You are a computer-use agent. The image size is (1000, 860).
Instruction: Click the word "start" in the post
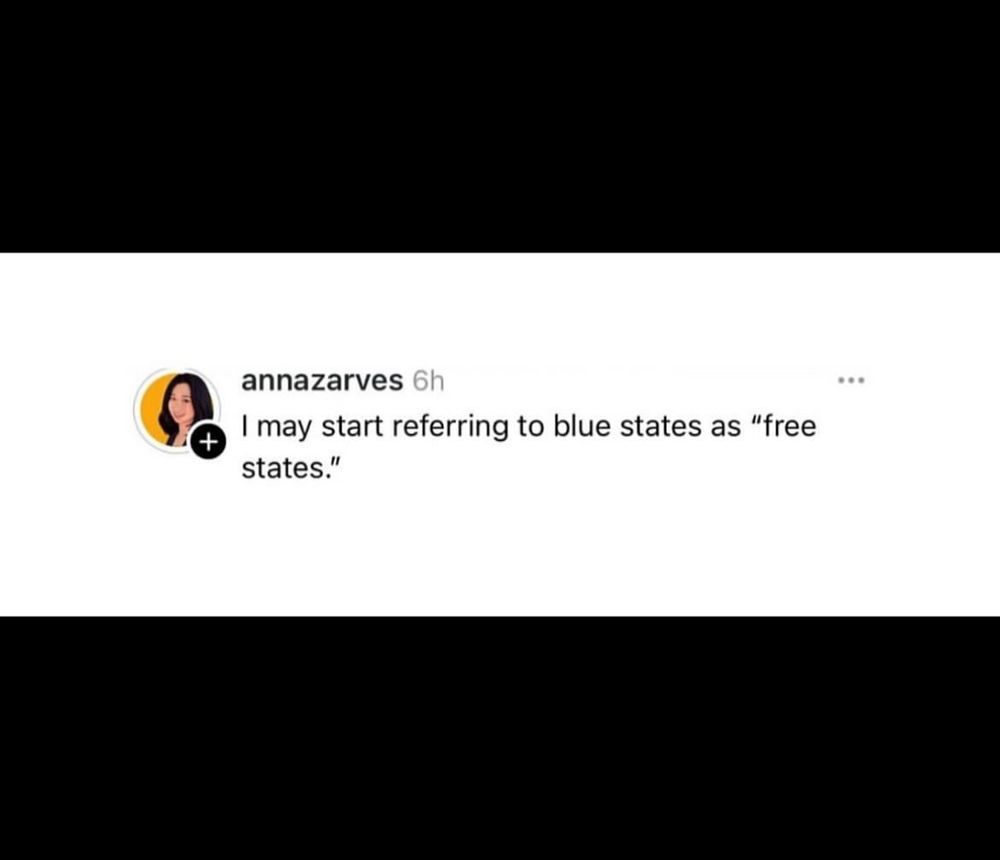pos(352,426)
